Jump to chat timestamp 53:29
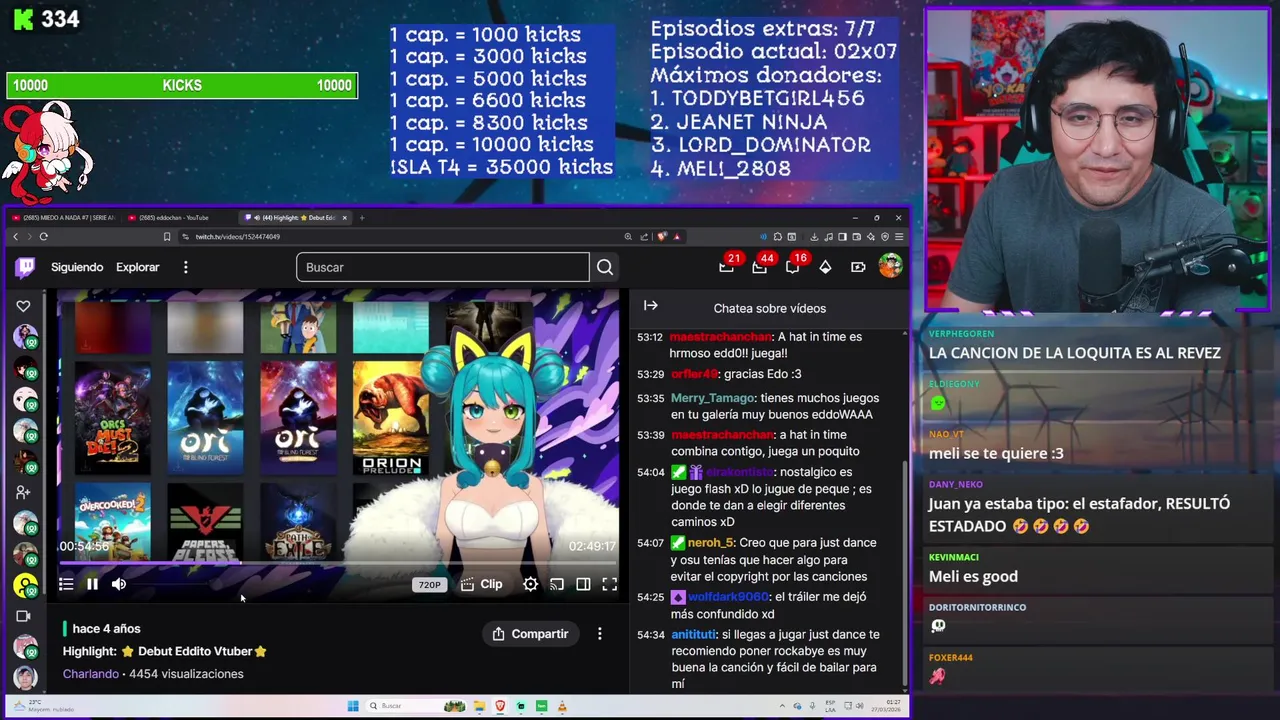 click(x=650, y=374)
